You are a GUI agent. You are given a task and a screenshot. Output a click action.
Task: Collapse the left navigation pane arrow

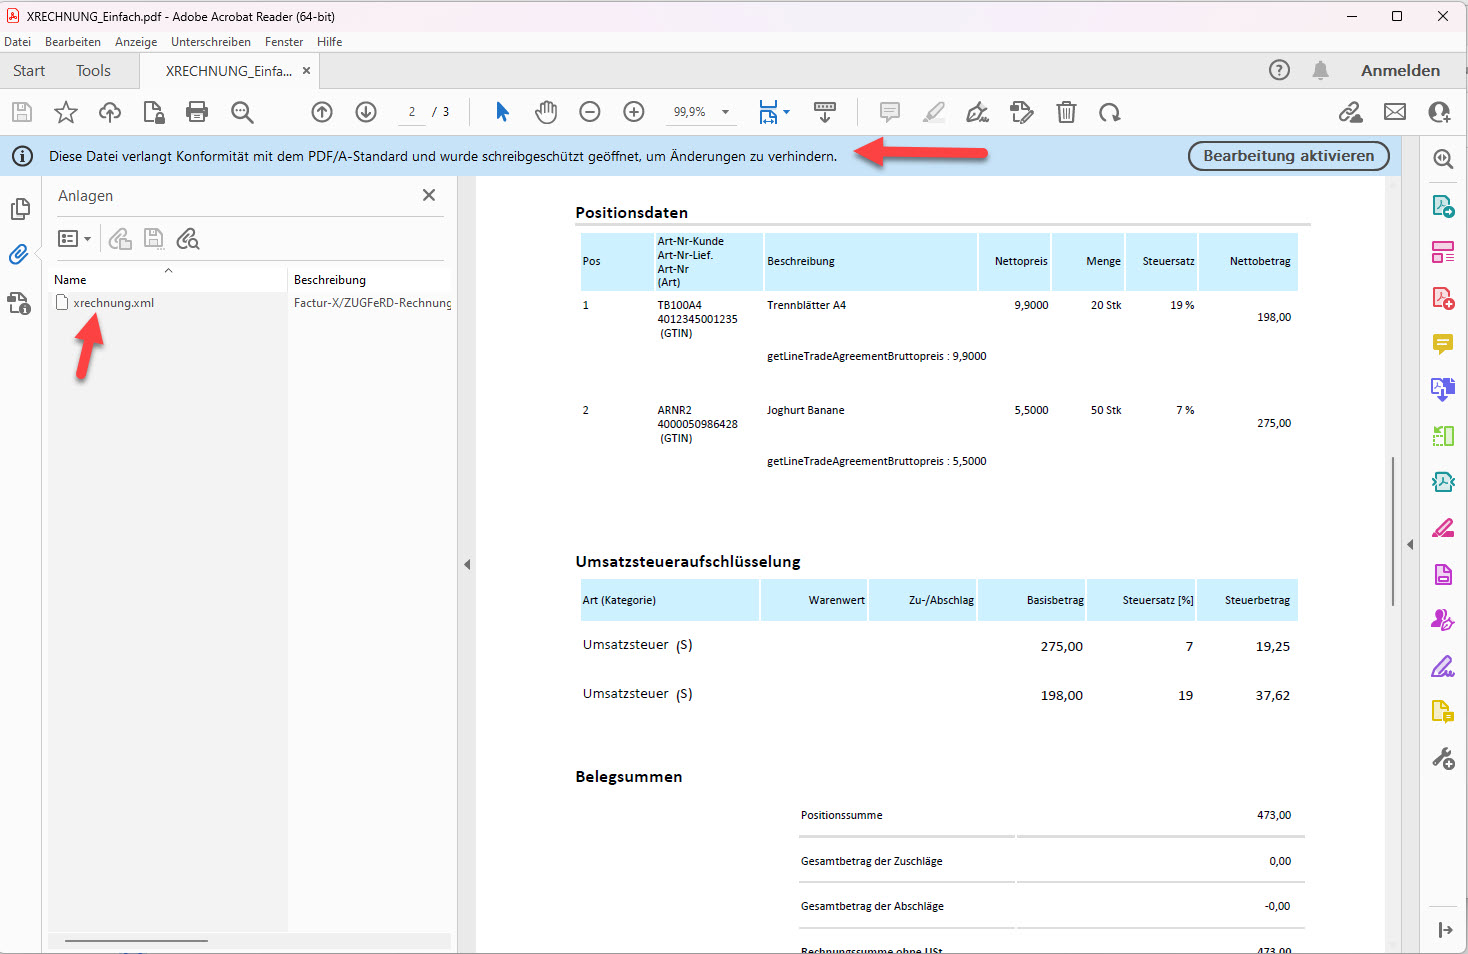point(467,565)
